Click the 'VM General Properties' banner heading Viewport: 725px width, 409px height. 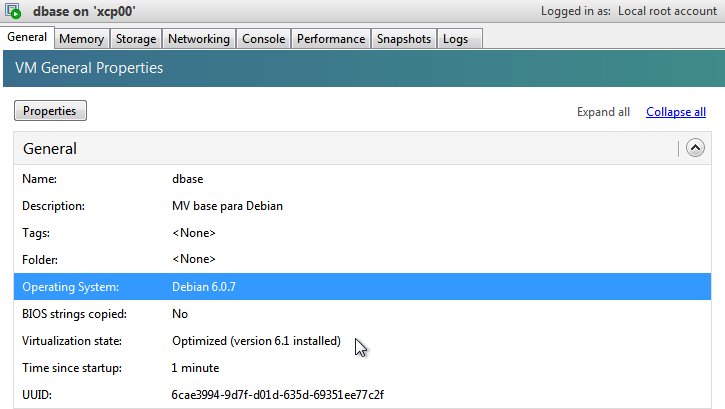tap(89, 68)
